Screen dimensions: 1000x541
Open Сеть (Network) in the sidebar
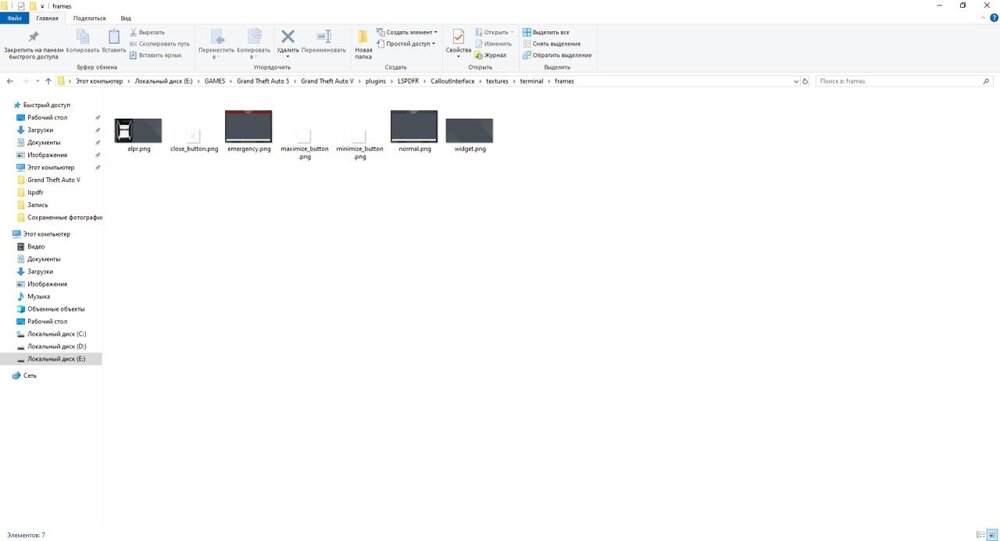(29, 376)
